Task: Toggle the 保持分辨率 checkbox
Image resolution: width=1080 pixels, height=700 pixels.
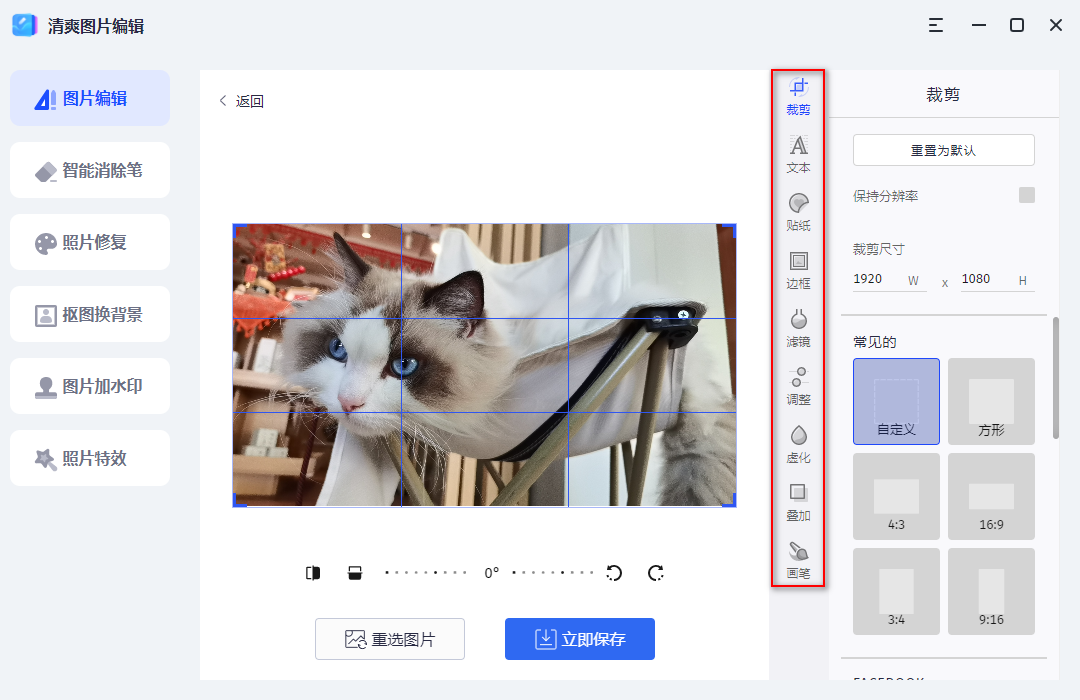Action: click(1027, 195)
